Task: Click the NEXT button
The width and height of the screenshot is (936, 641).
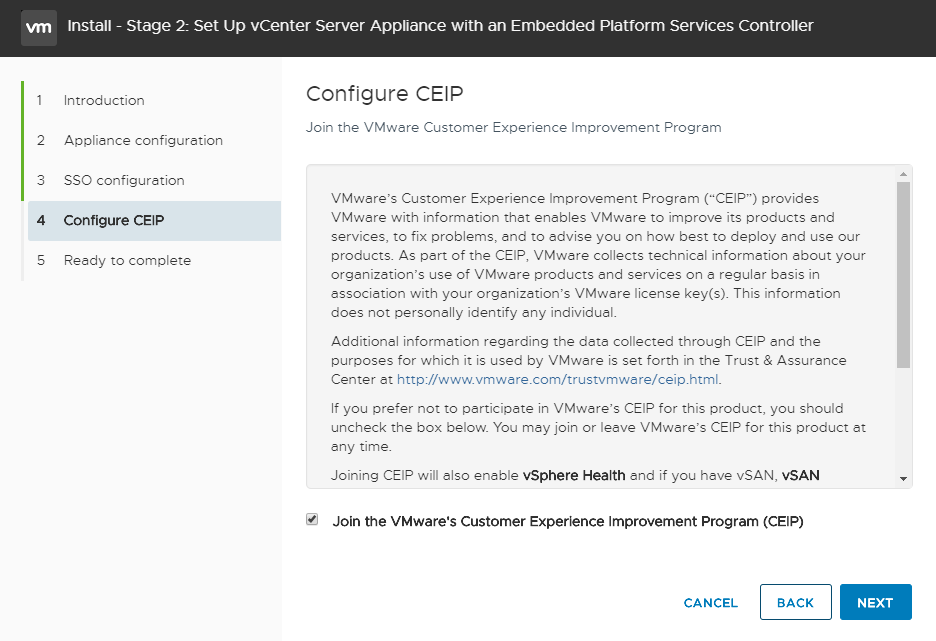Action: pyautogui.click(x=876, y=602)
